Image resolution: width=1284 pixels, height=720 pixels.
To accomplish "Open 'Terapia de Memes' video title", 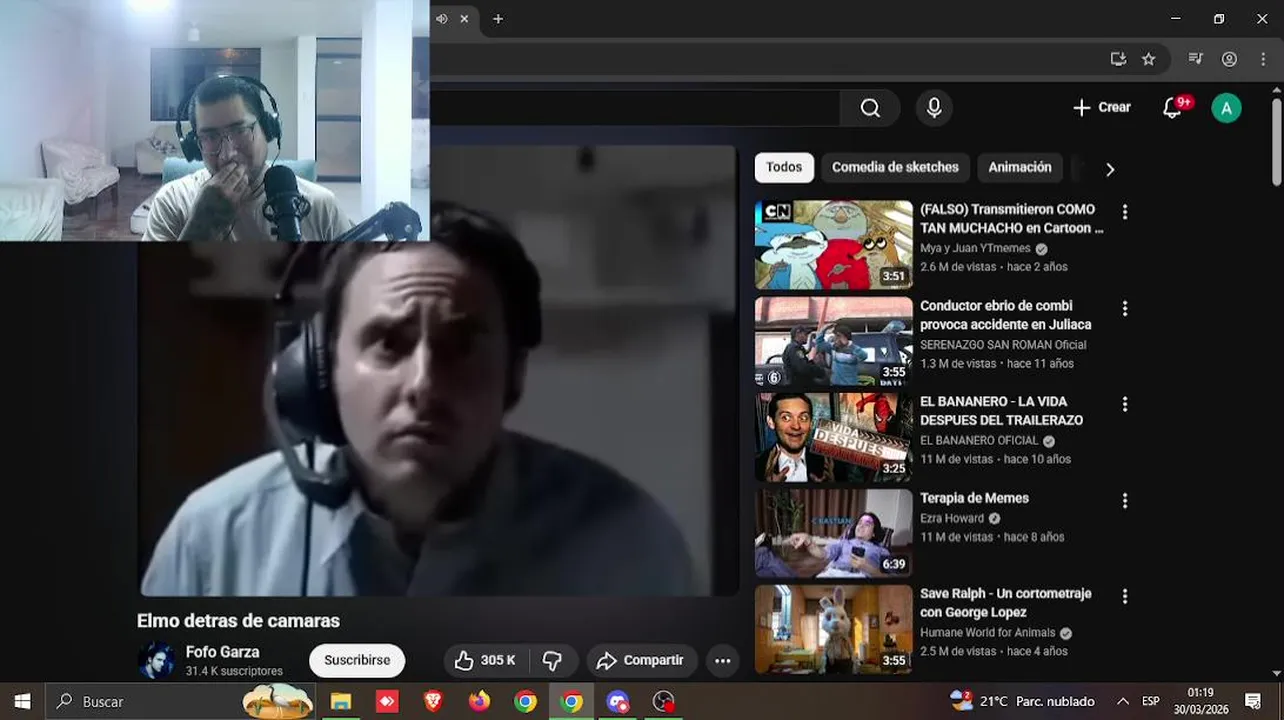I will click(x=974, y=498).
